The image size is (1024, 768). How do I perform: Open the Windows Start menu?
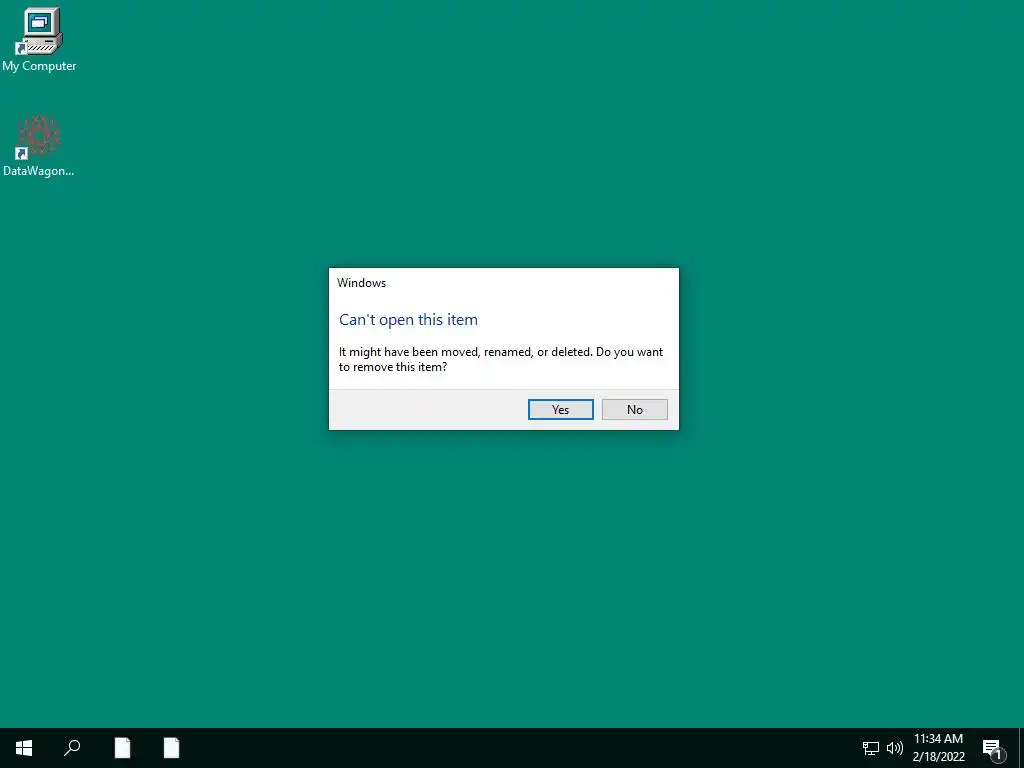click(x=24, y=748)
